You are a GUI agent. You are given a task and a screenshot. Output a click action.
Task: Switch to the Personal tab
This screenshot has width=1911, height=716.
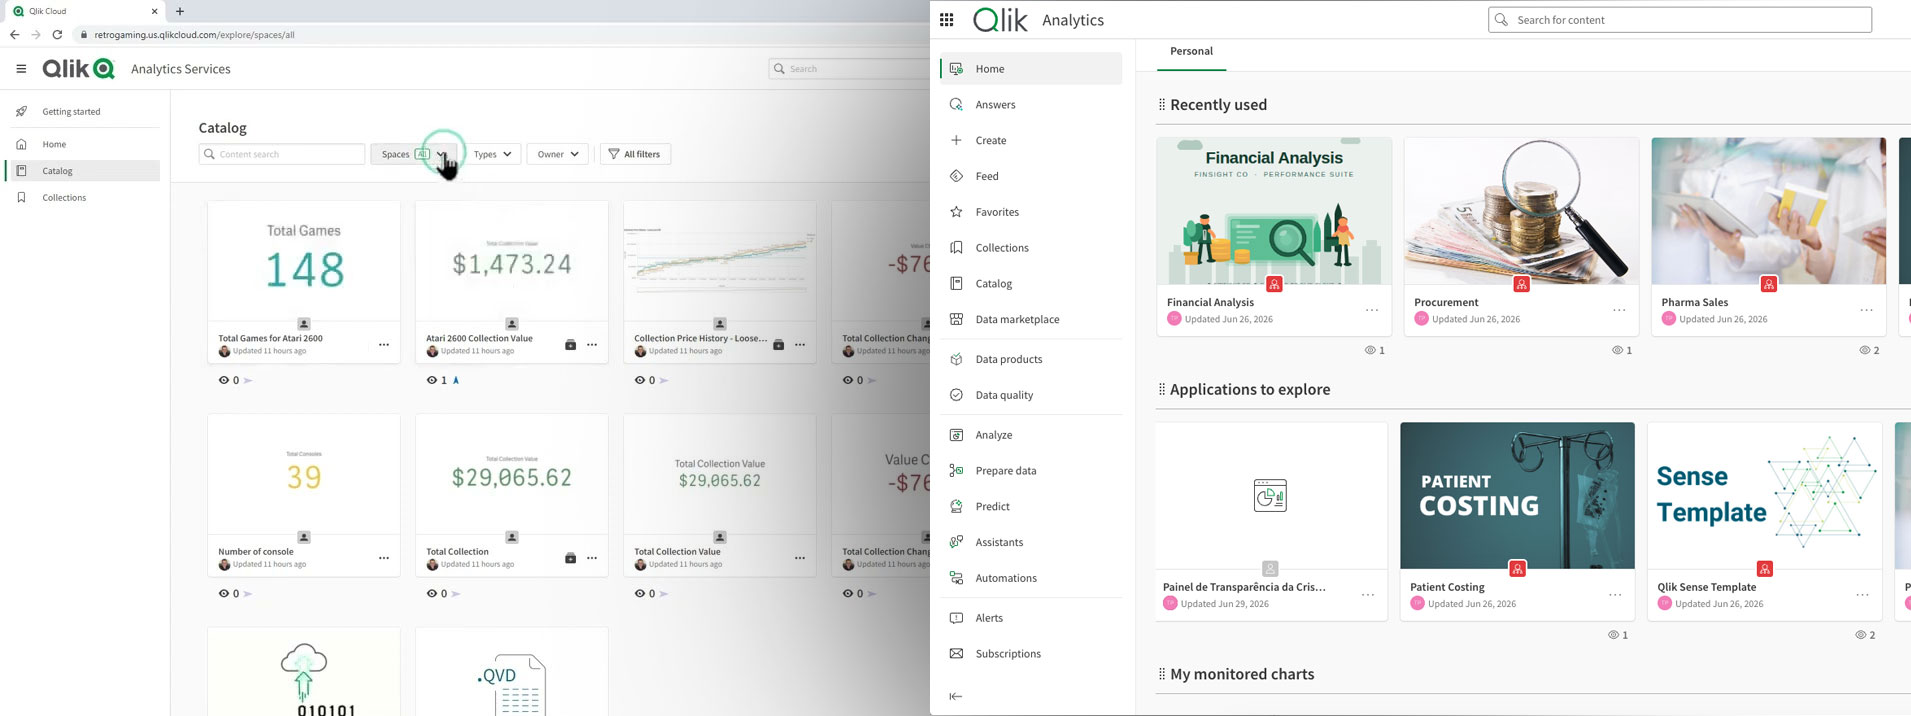coord(1191,52)
